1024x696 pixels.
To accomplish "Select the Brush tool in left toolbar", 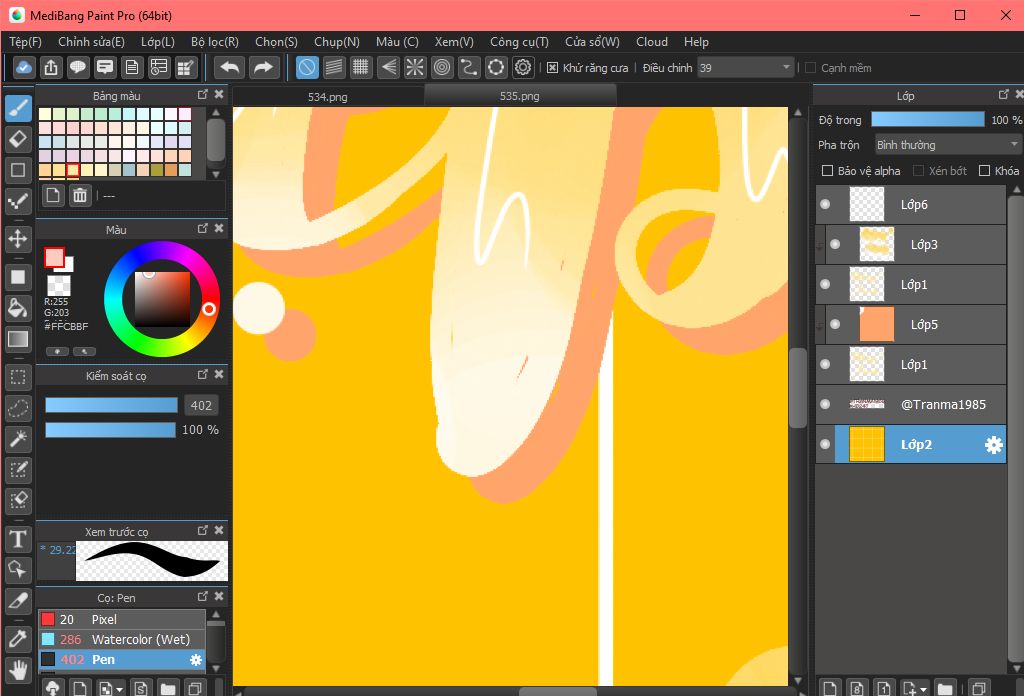I will (x=18, y=108).
